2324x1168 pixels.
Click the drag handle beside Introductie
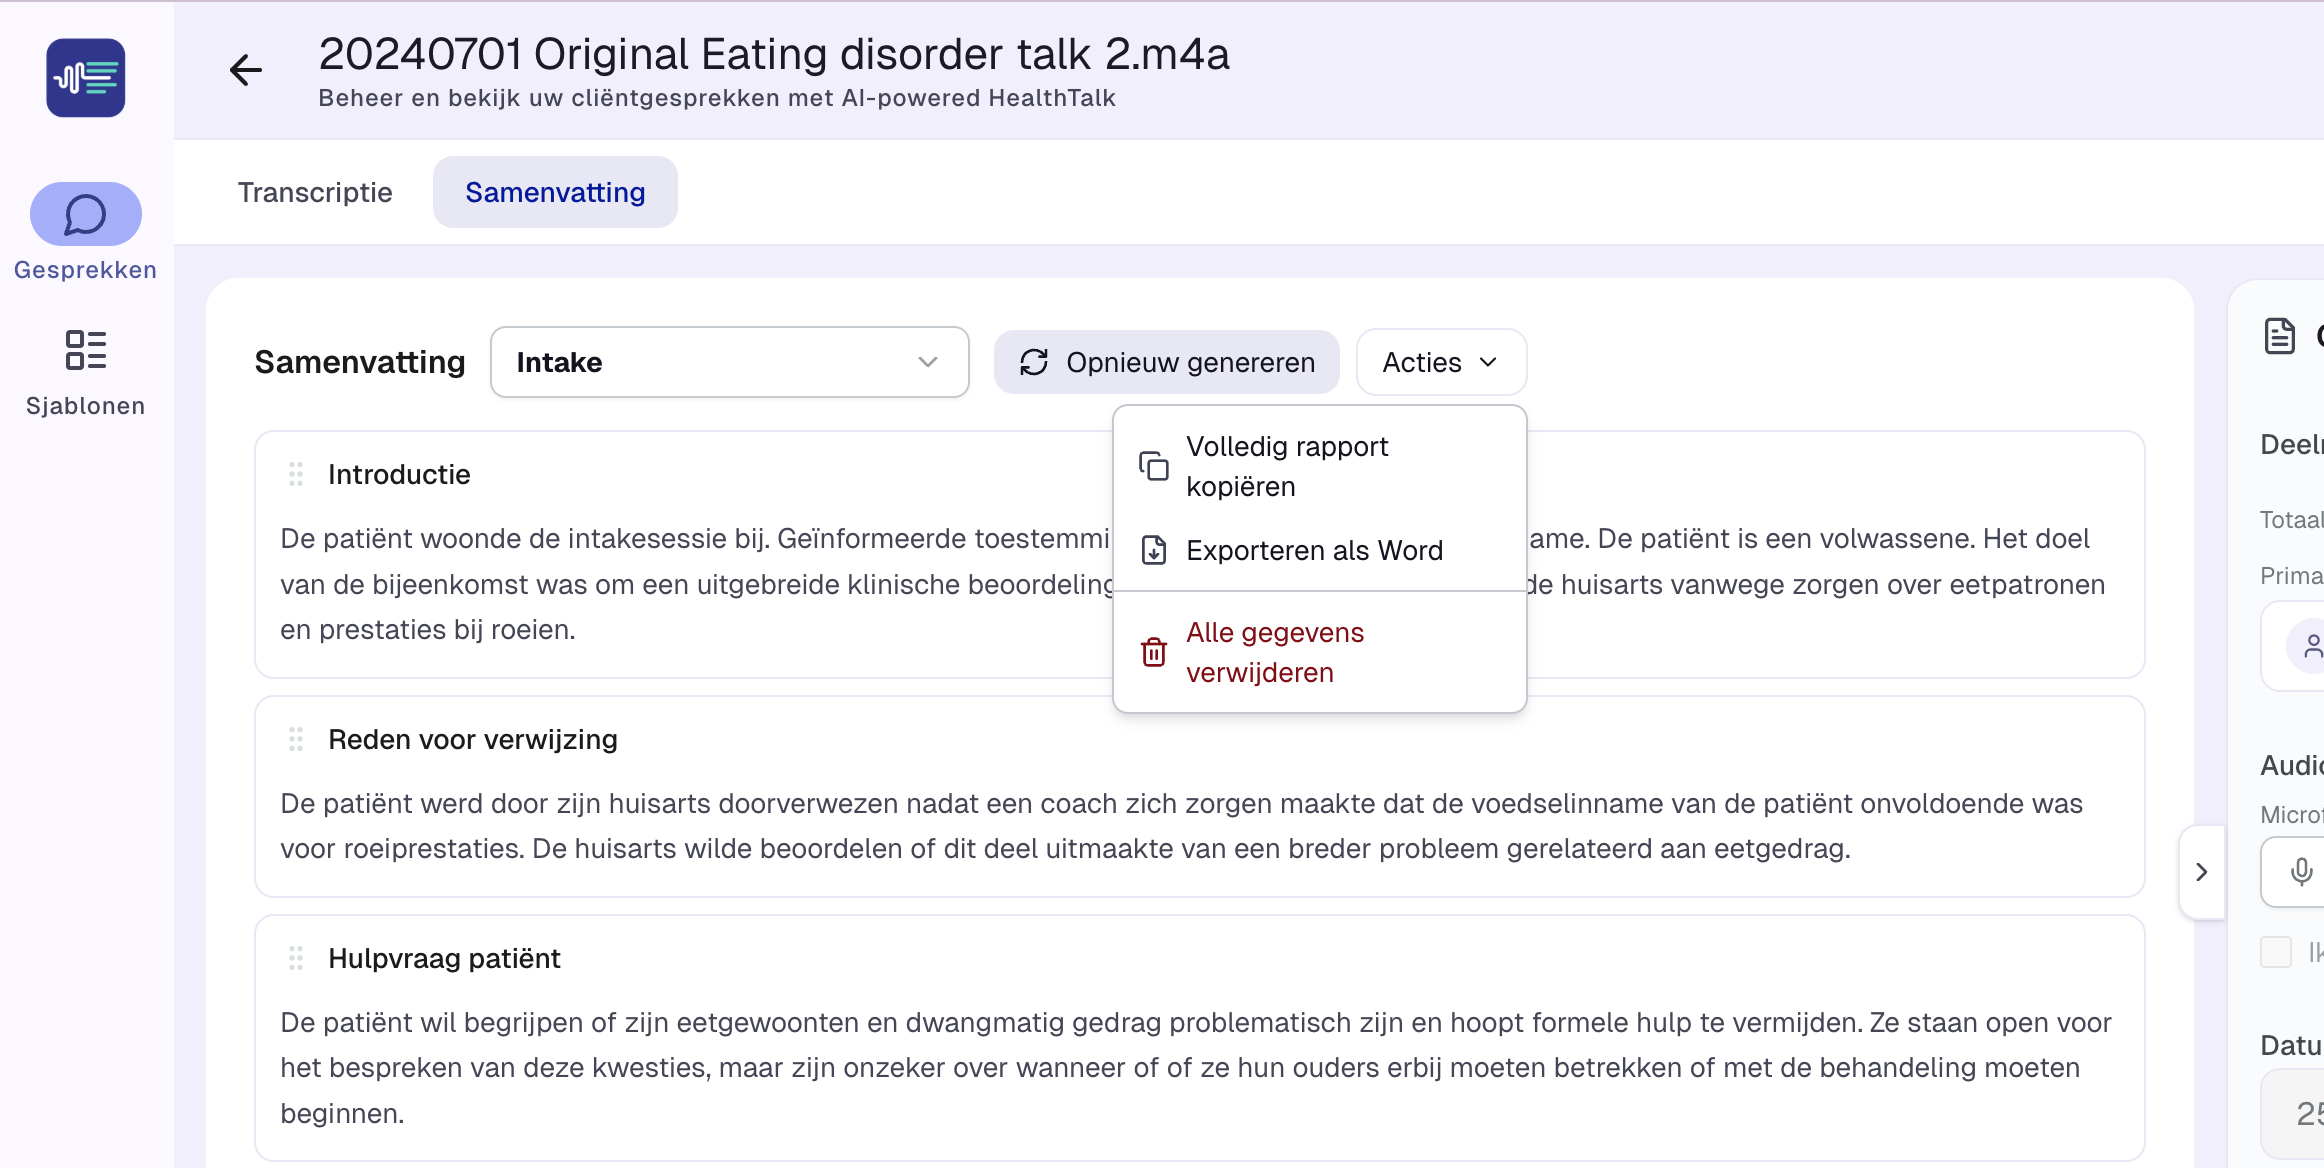click(296, 474)
